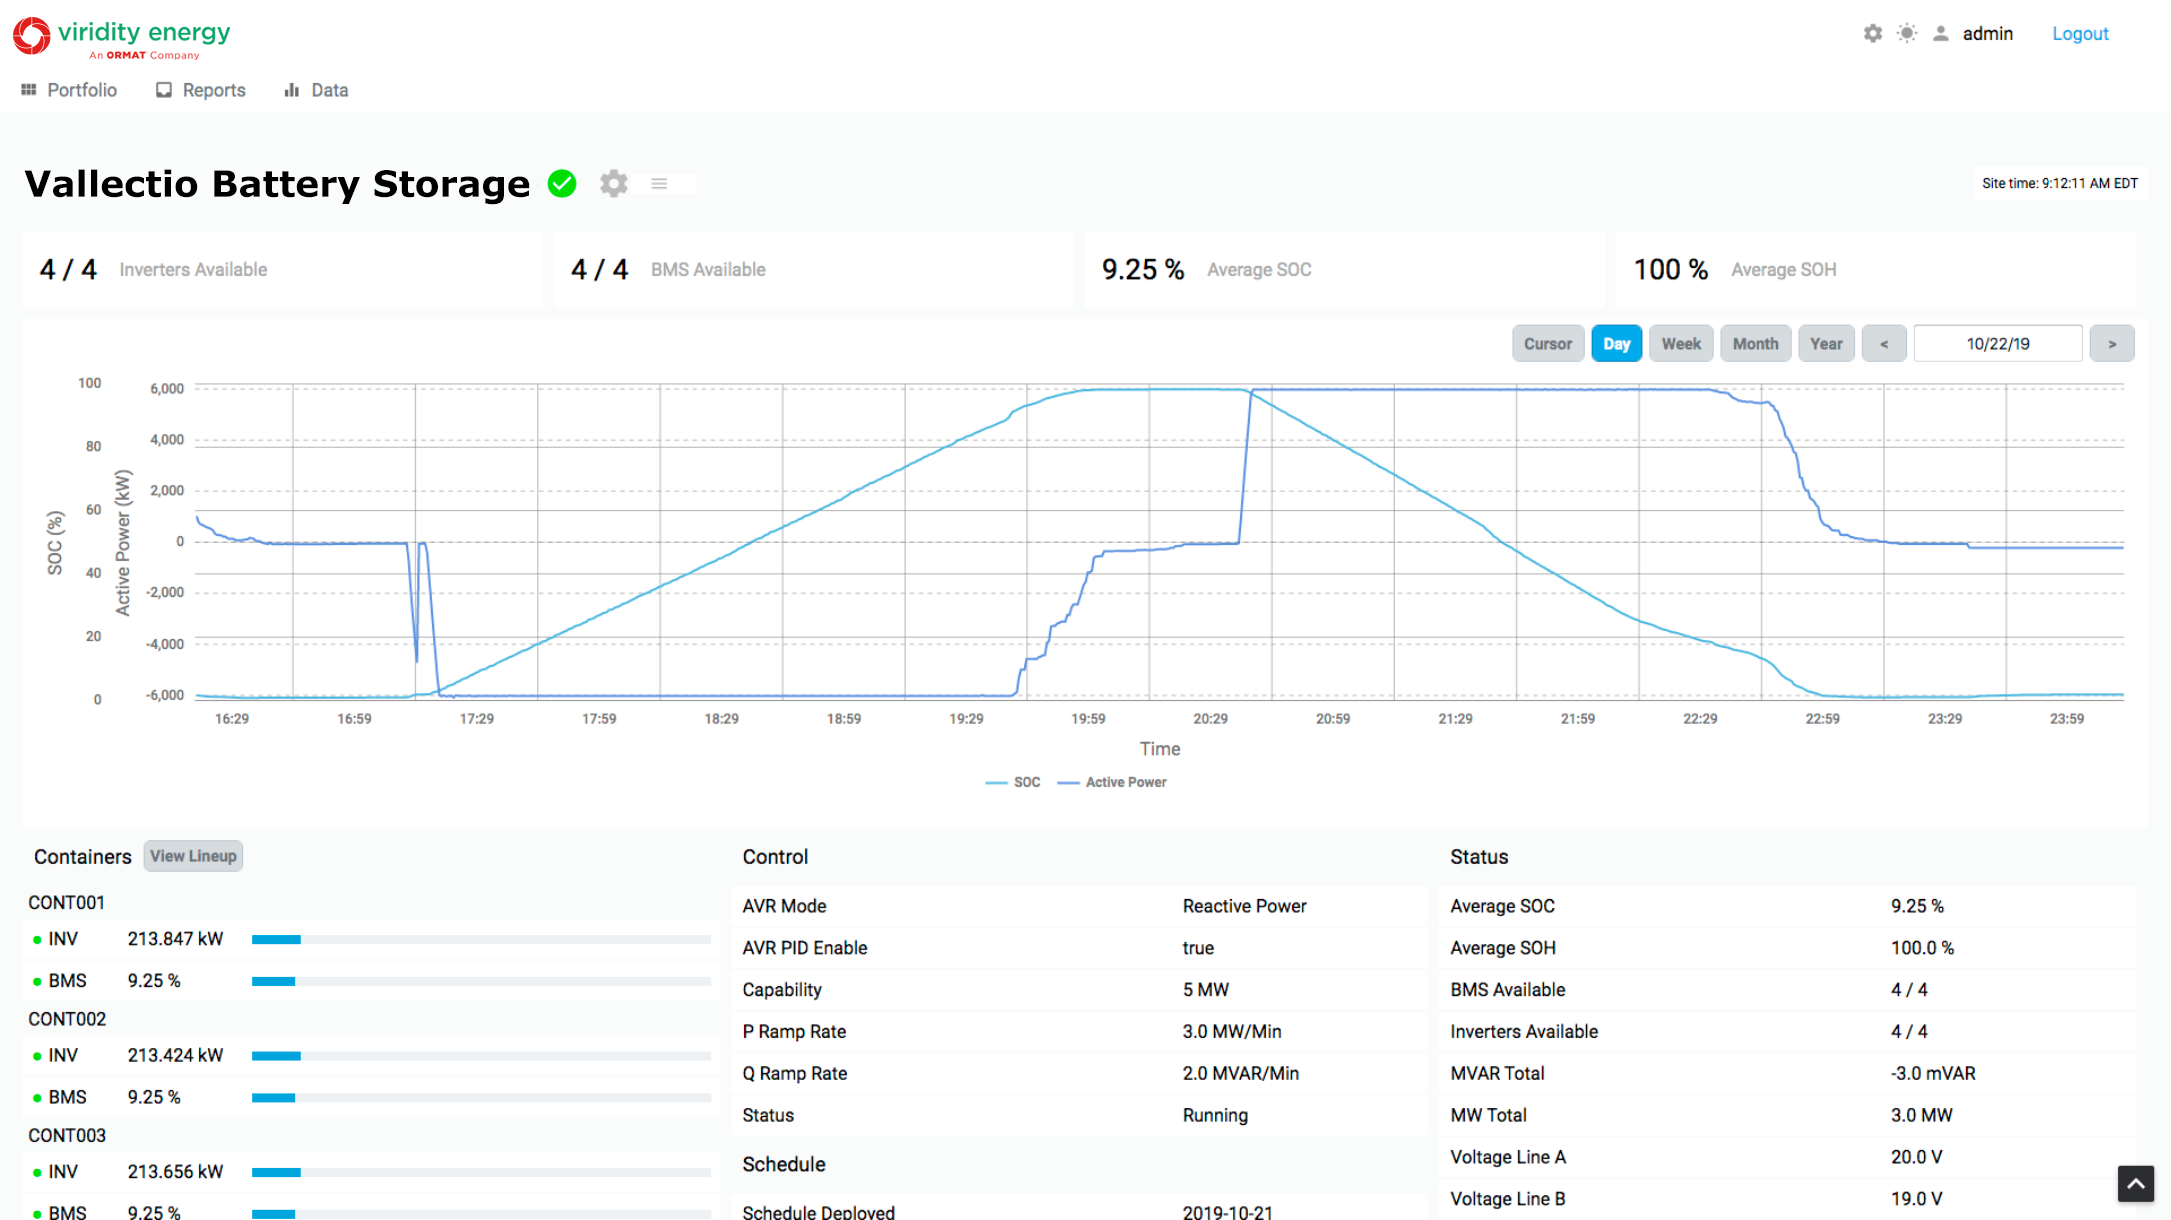Switch chart range to Year
This screenshot has width=2171, height=1220.
tap(1826, 343)
